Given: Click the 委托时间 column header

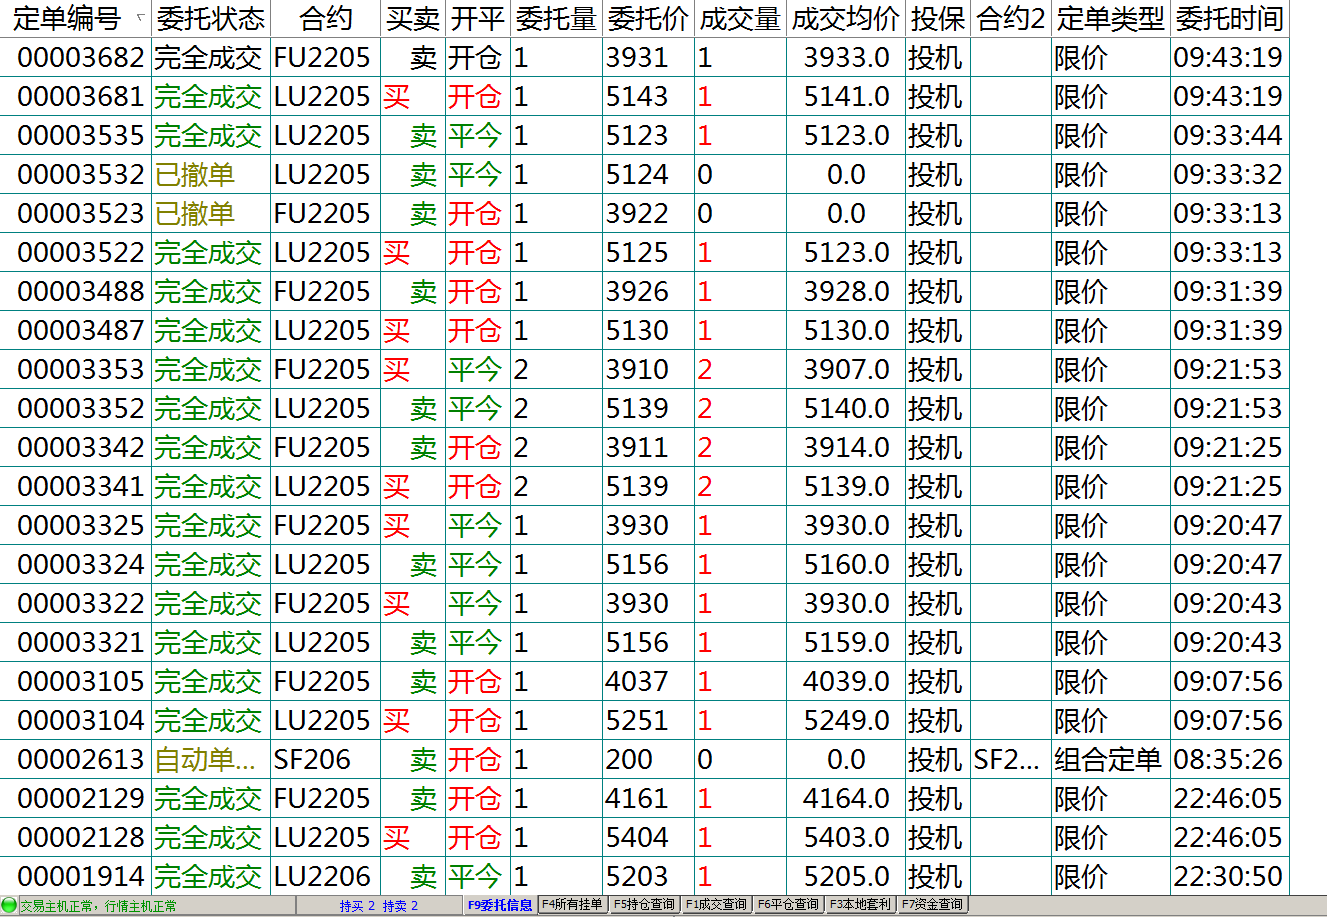Looking at the screenshot, I should click(1229, 19).
